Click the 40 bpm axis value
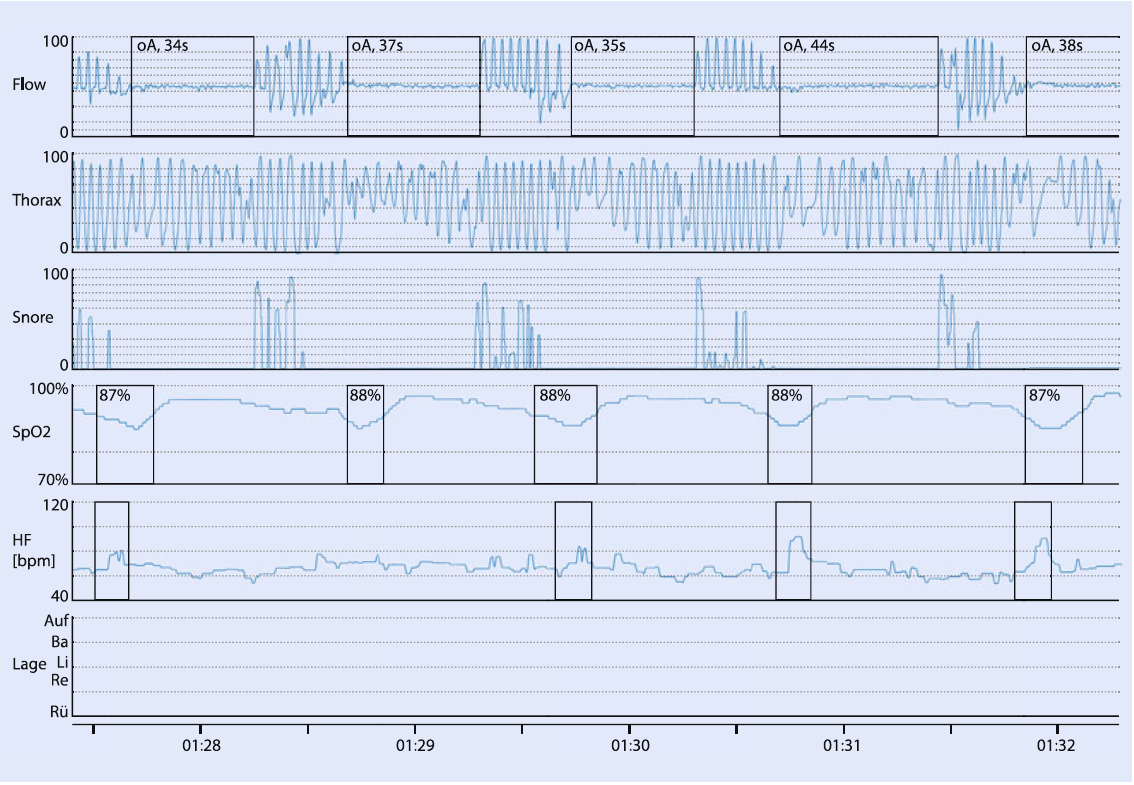The image size is (1134, 785). point(61,597)
